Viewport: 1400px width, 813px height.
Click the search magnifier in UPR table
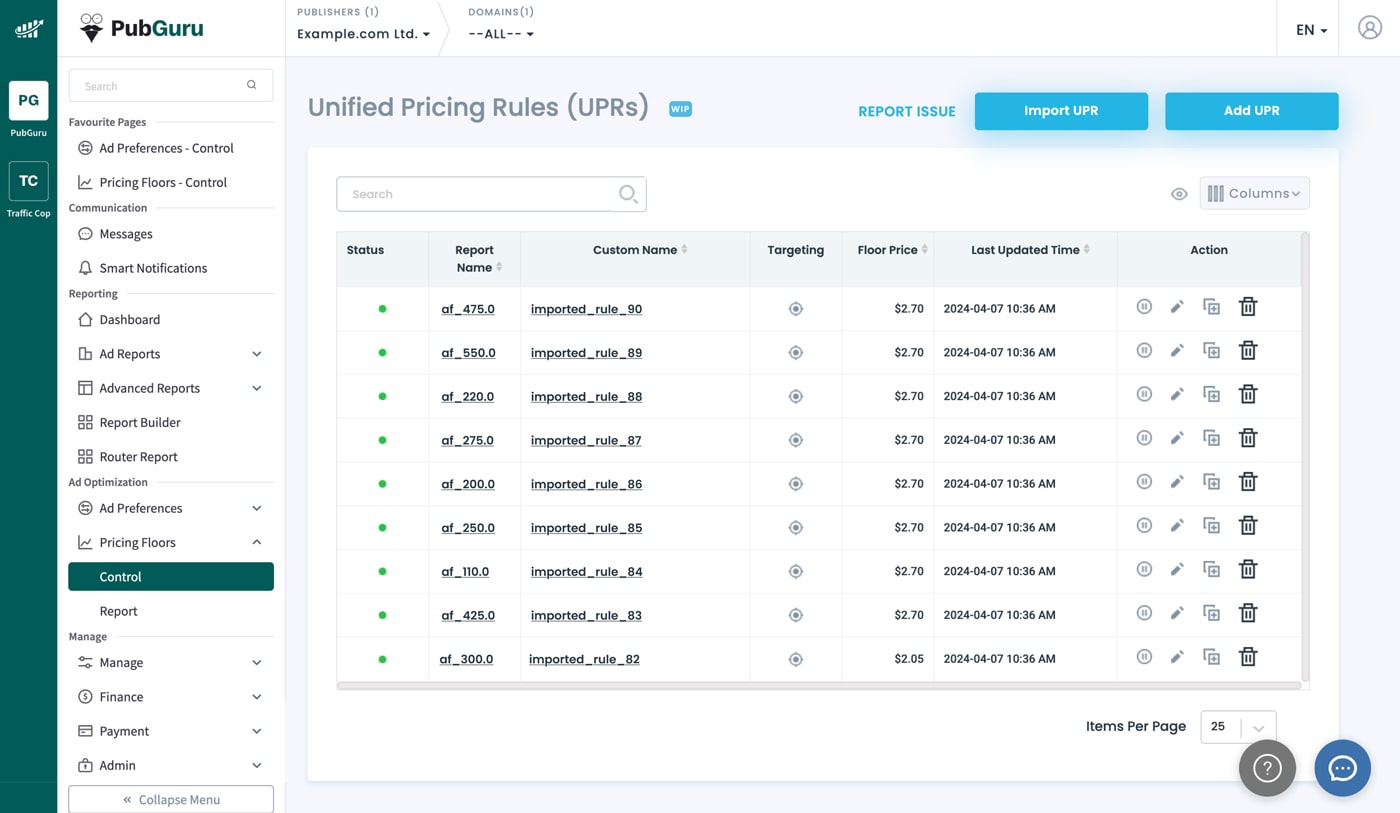coord(628,194)
